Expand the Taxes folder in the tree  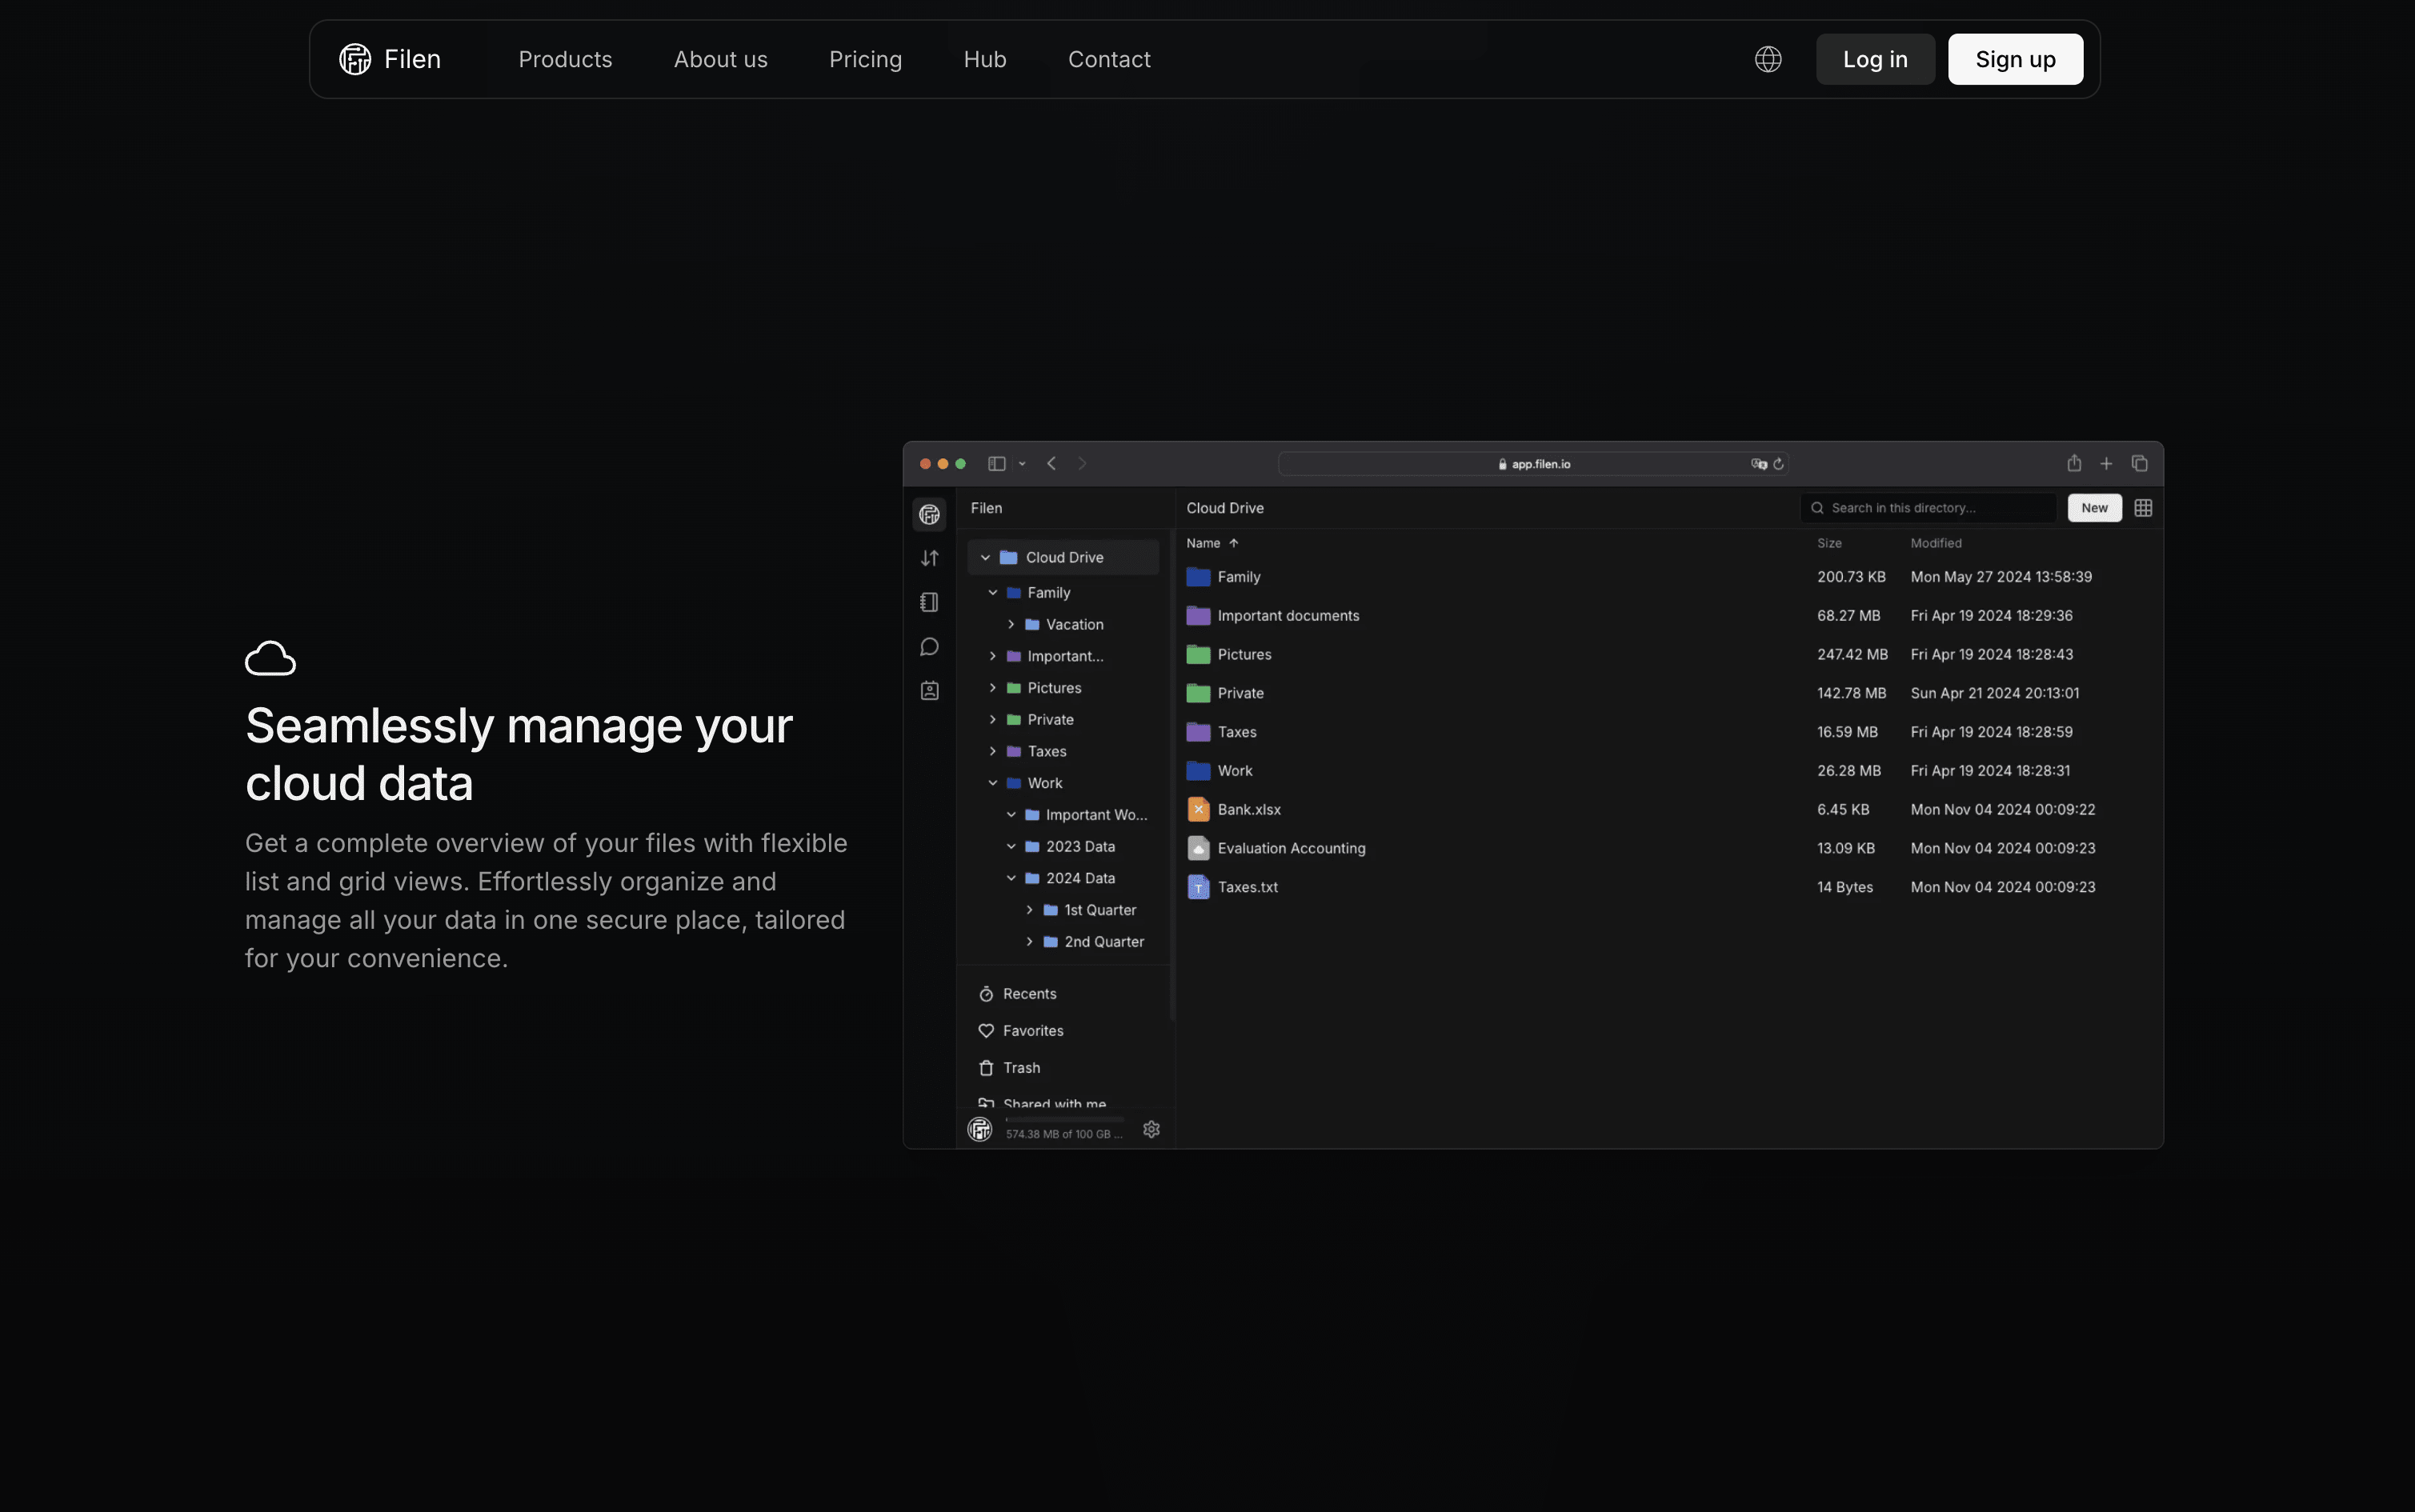coord(993,751)
